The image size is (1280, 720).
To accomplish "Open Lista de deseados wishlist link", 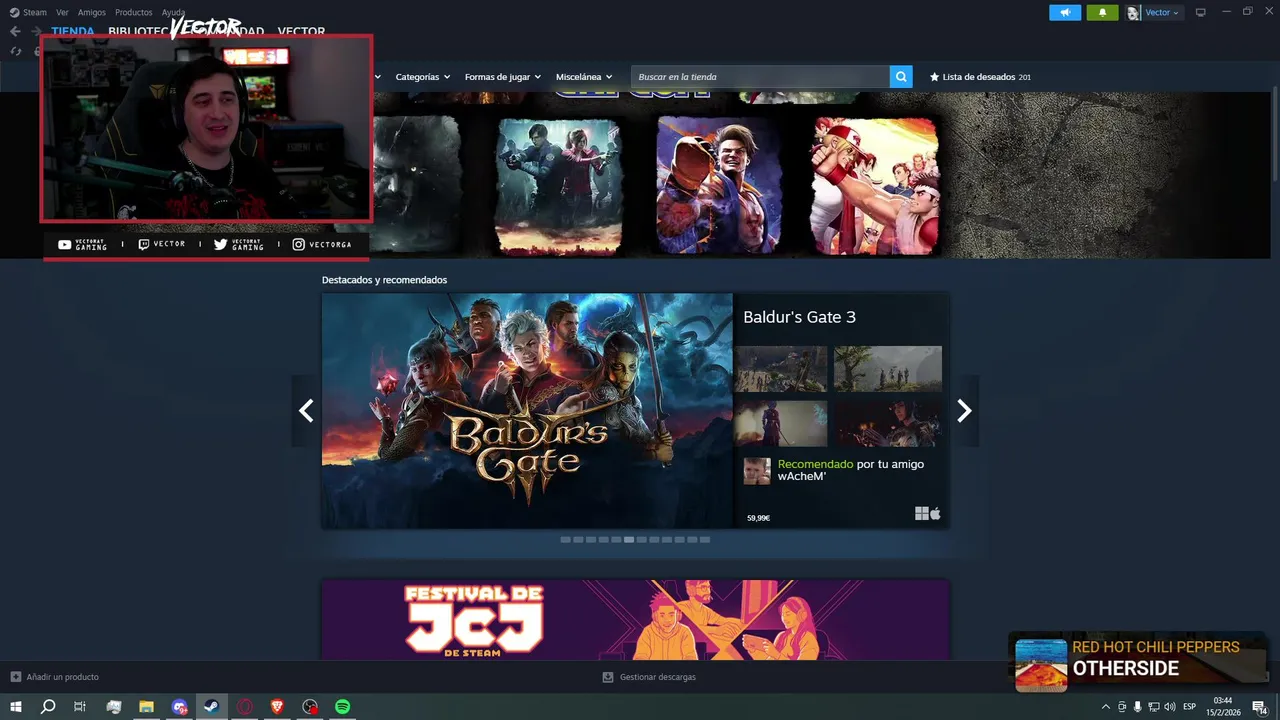I will click(980, 77).
